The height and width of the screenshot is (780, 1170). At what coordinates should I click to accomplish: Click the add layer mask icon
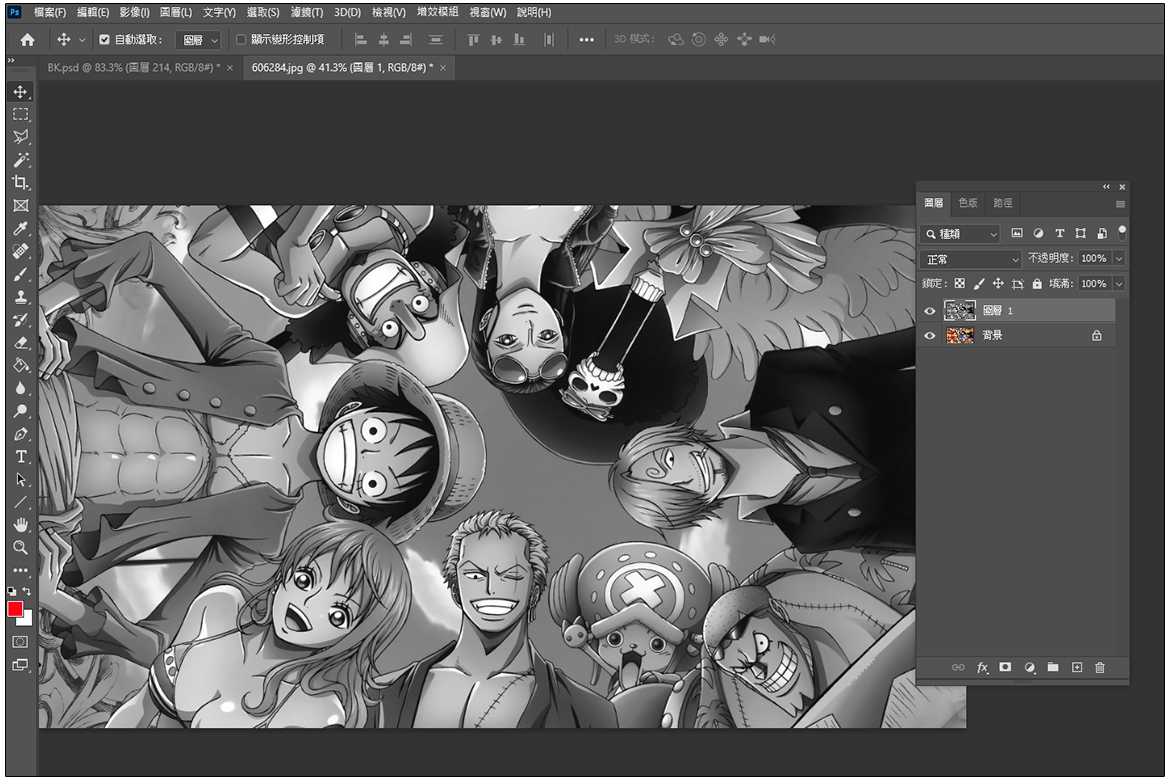point(1005,667)
